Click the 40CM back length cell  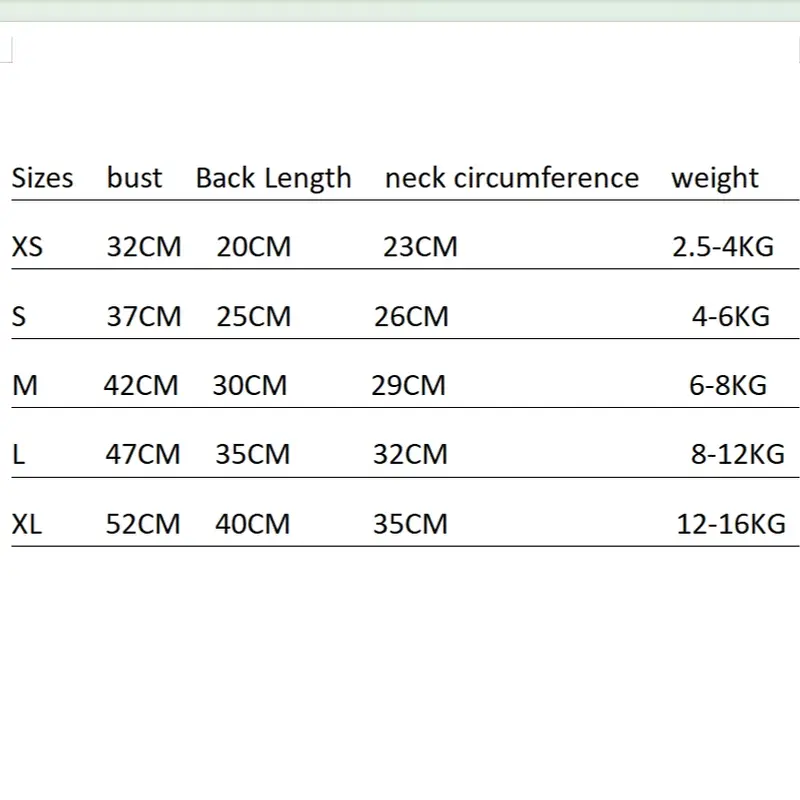(x=252, y=523)
